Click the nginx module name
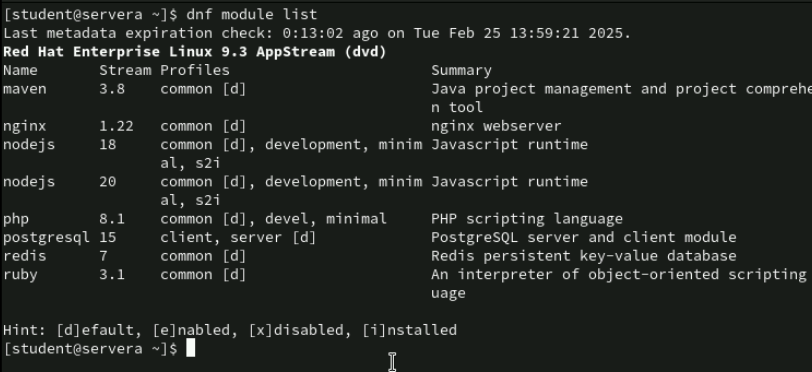Viewport: 812px width, 372px height. click(24, 126)
